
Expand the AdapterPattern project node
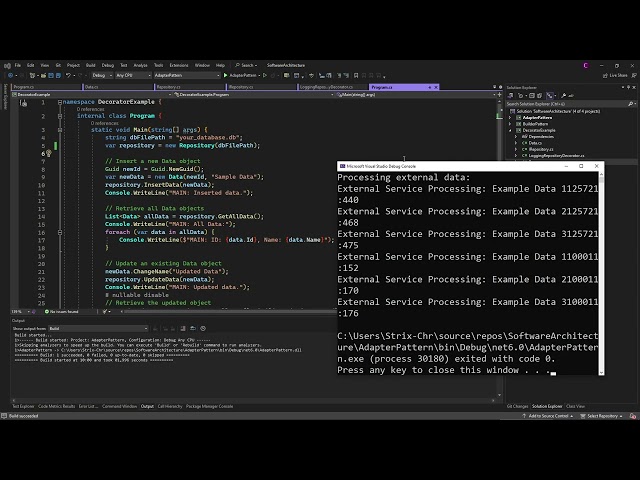510,118
